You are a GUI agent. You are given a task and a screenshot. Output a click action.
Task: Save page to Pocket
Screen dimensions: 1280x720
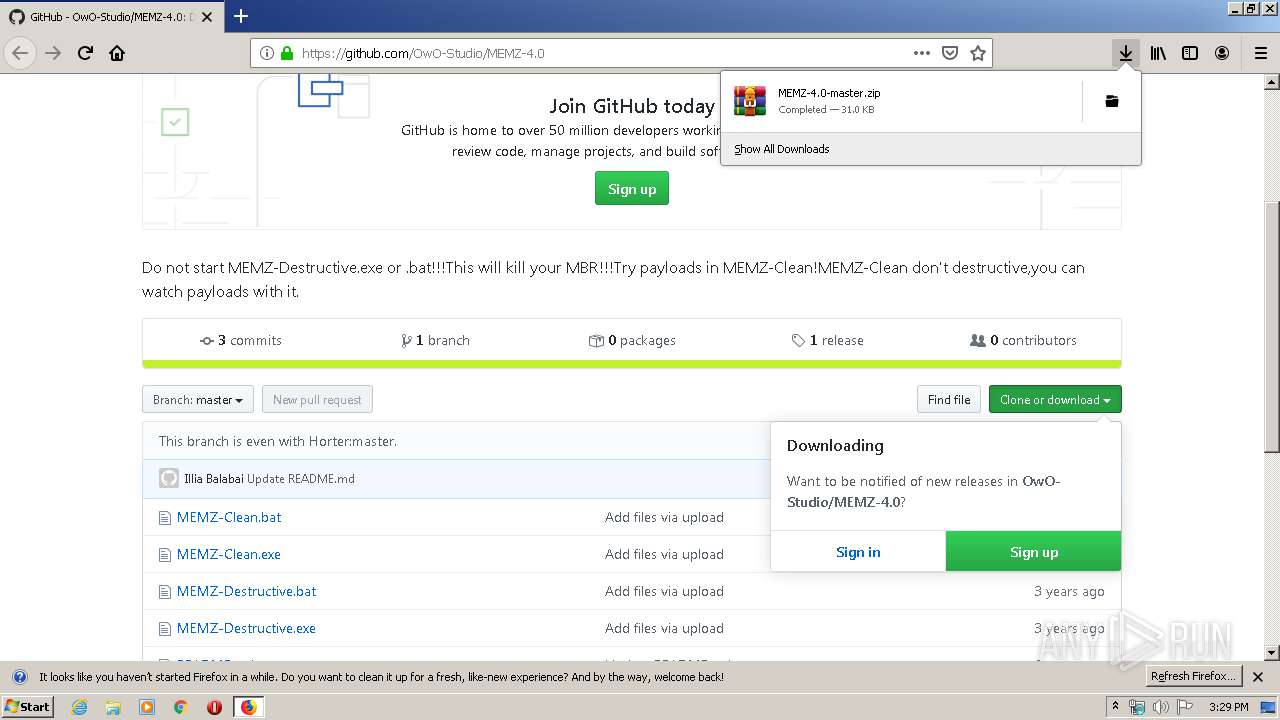pos(950,53)
